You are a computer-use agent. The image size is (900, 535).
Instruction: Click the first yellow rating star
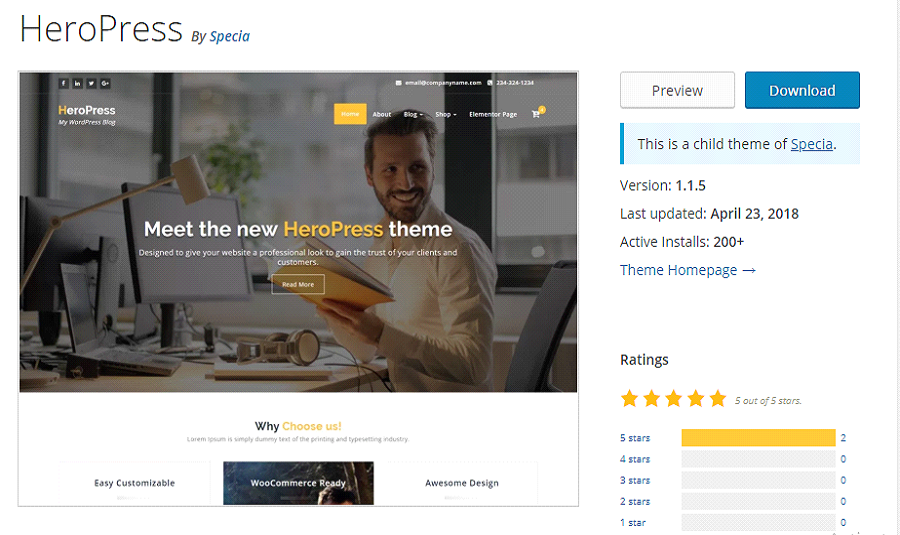pyautogui.click(x=630, y=398)
